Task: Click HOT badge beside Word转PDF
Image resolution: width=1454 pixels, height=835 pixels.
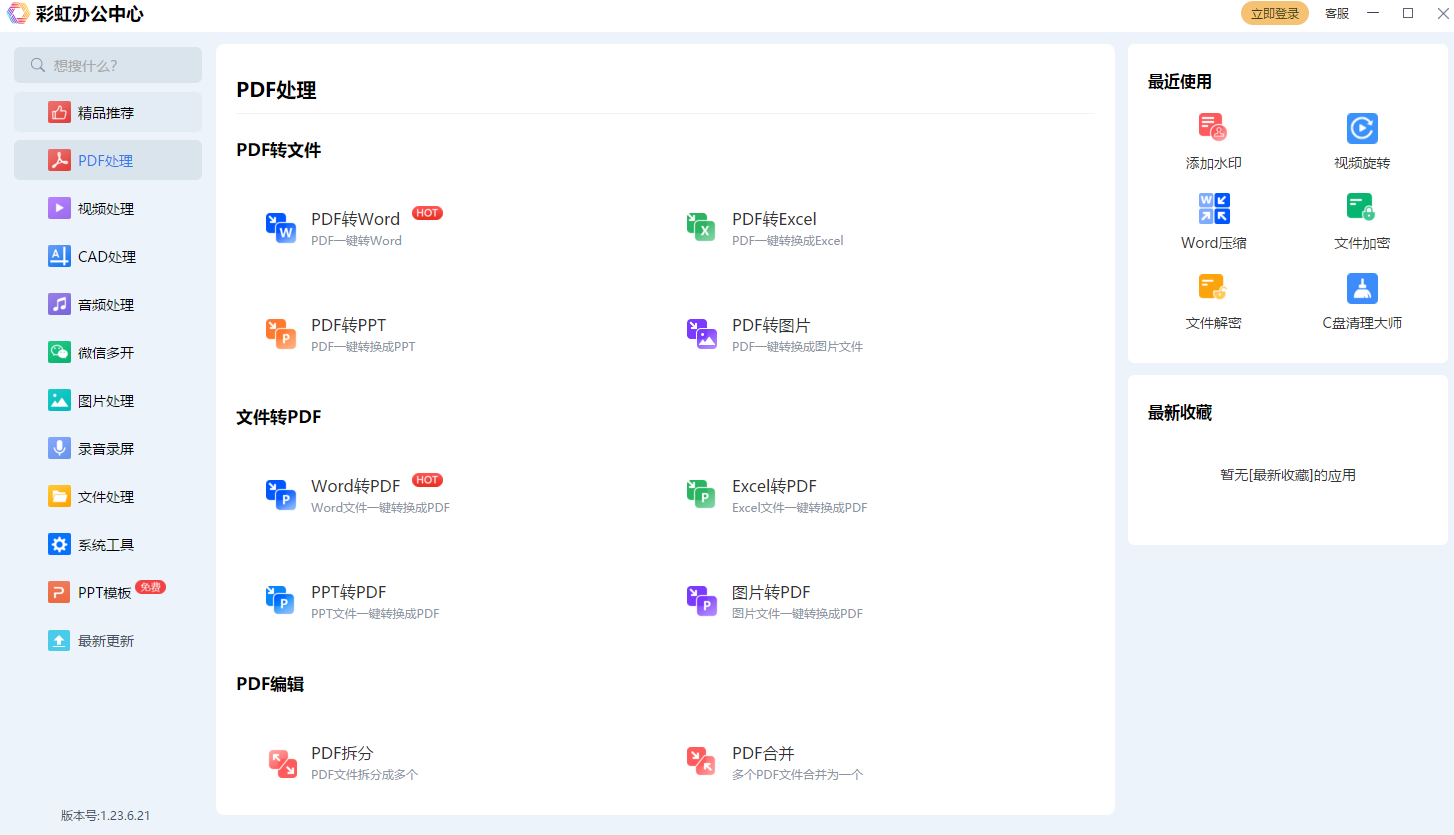Action: [427, 480]
